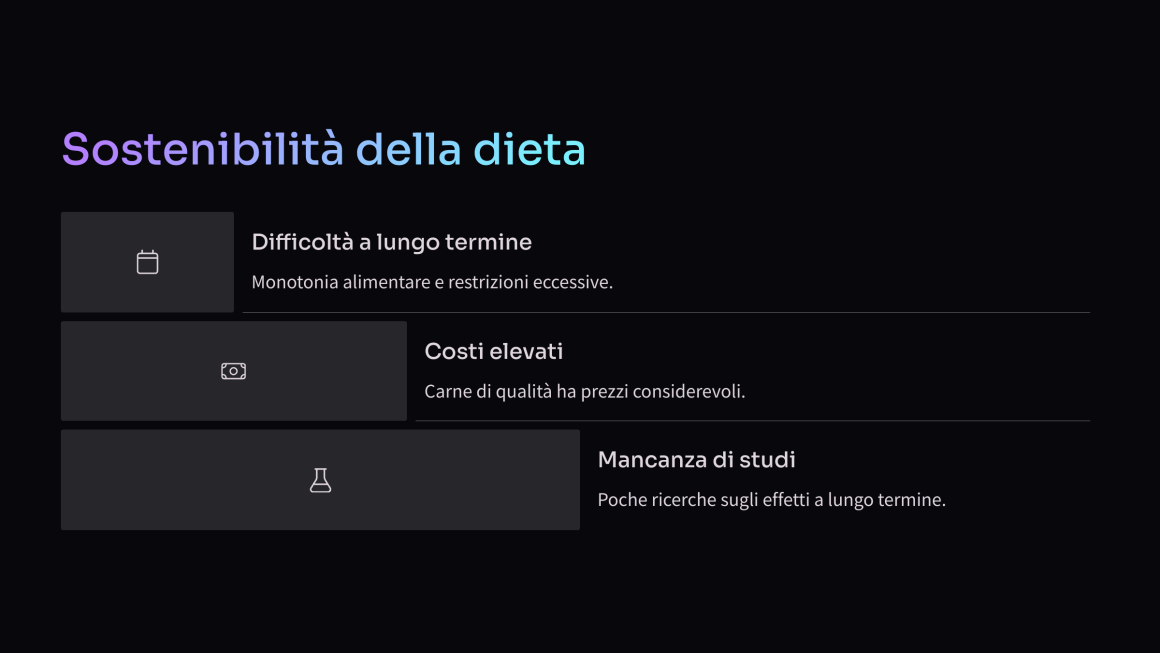
Task: Click the word "Difficoltà" in the first heading
Action: (x=303, y=243)
